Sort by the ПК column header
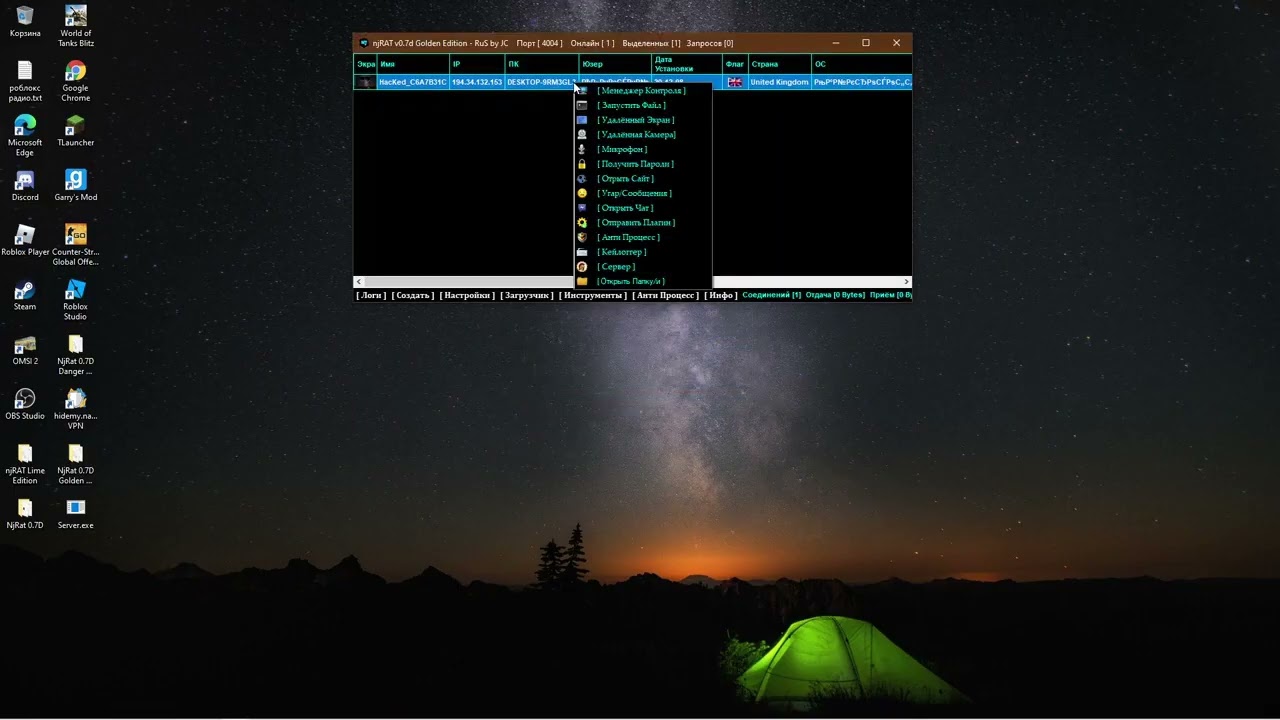The height and width of the screenshot is (720, 1280). point(542,64)
